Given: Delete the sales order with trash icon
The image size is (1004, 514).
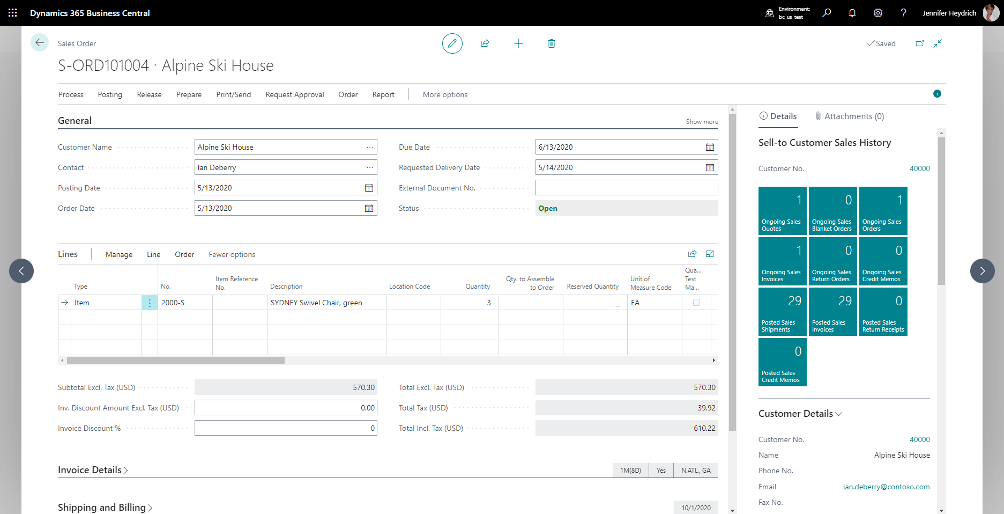Looking at the screenshot, I should pos(551,44).
